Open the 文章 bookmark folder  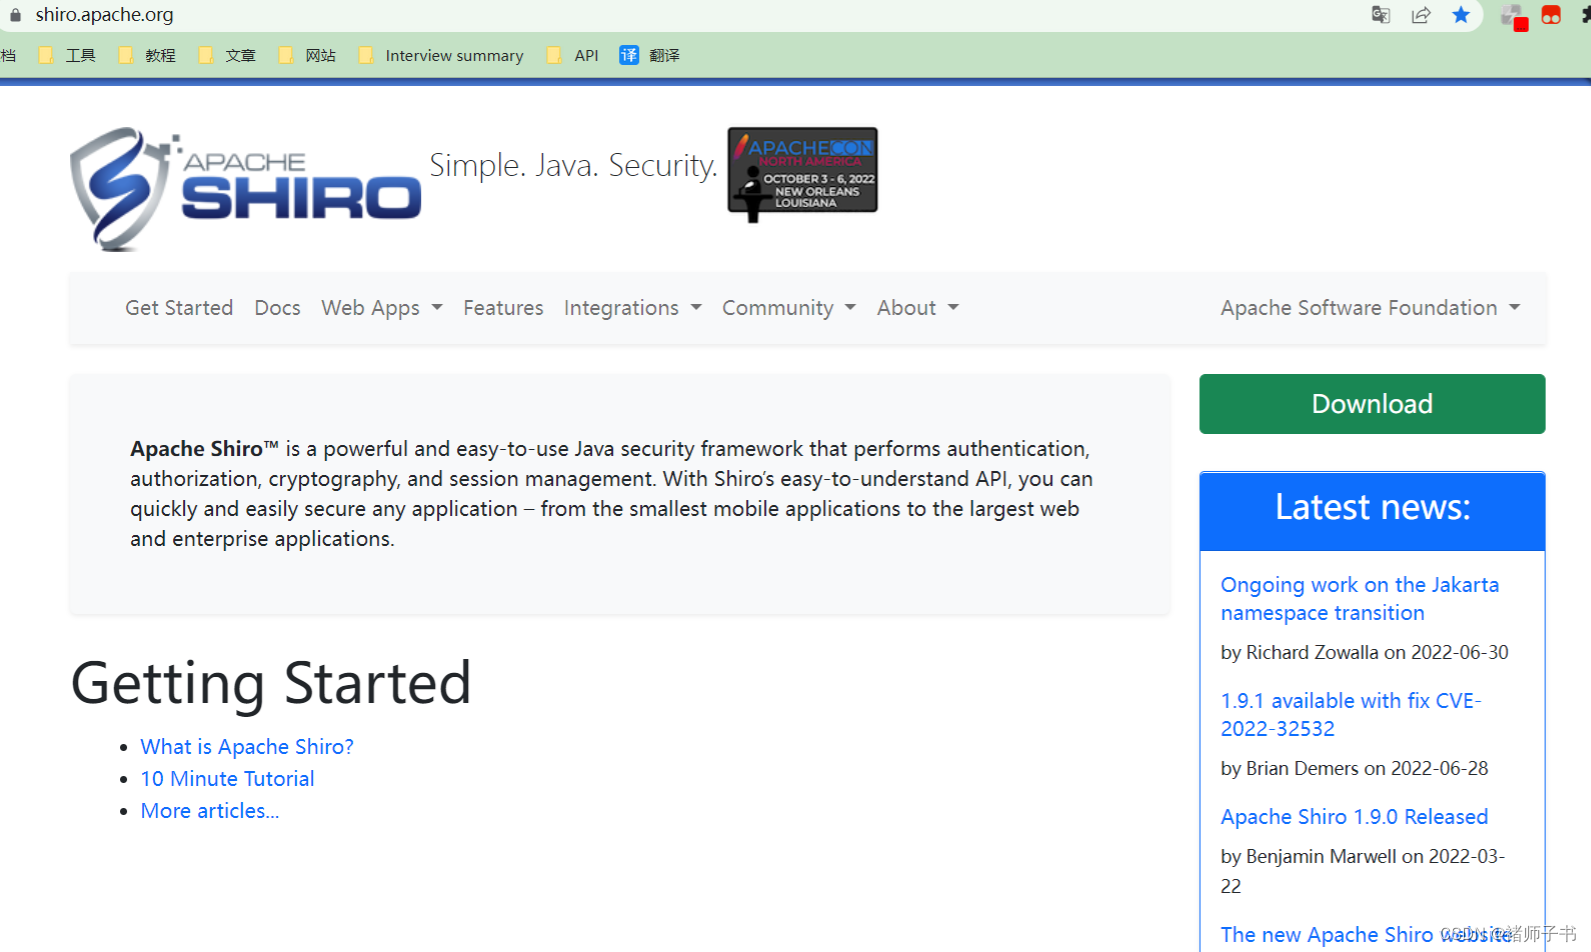pyautogui.click(x=228, y=55)
